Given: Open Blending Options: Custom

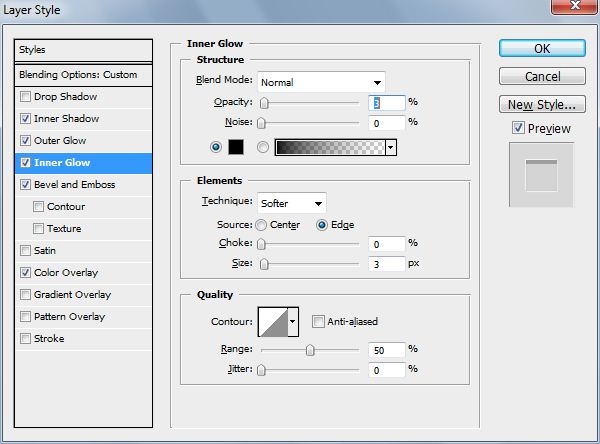Looking at the screenshot, I should click(83, 75).
